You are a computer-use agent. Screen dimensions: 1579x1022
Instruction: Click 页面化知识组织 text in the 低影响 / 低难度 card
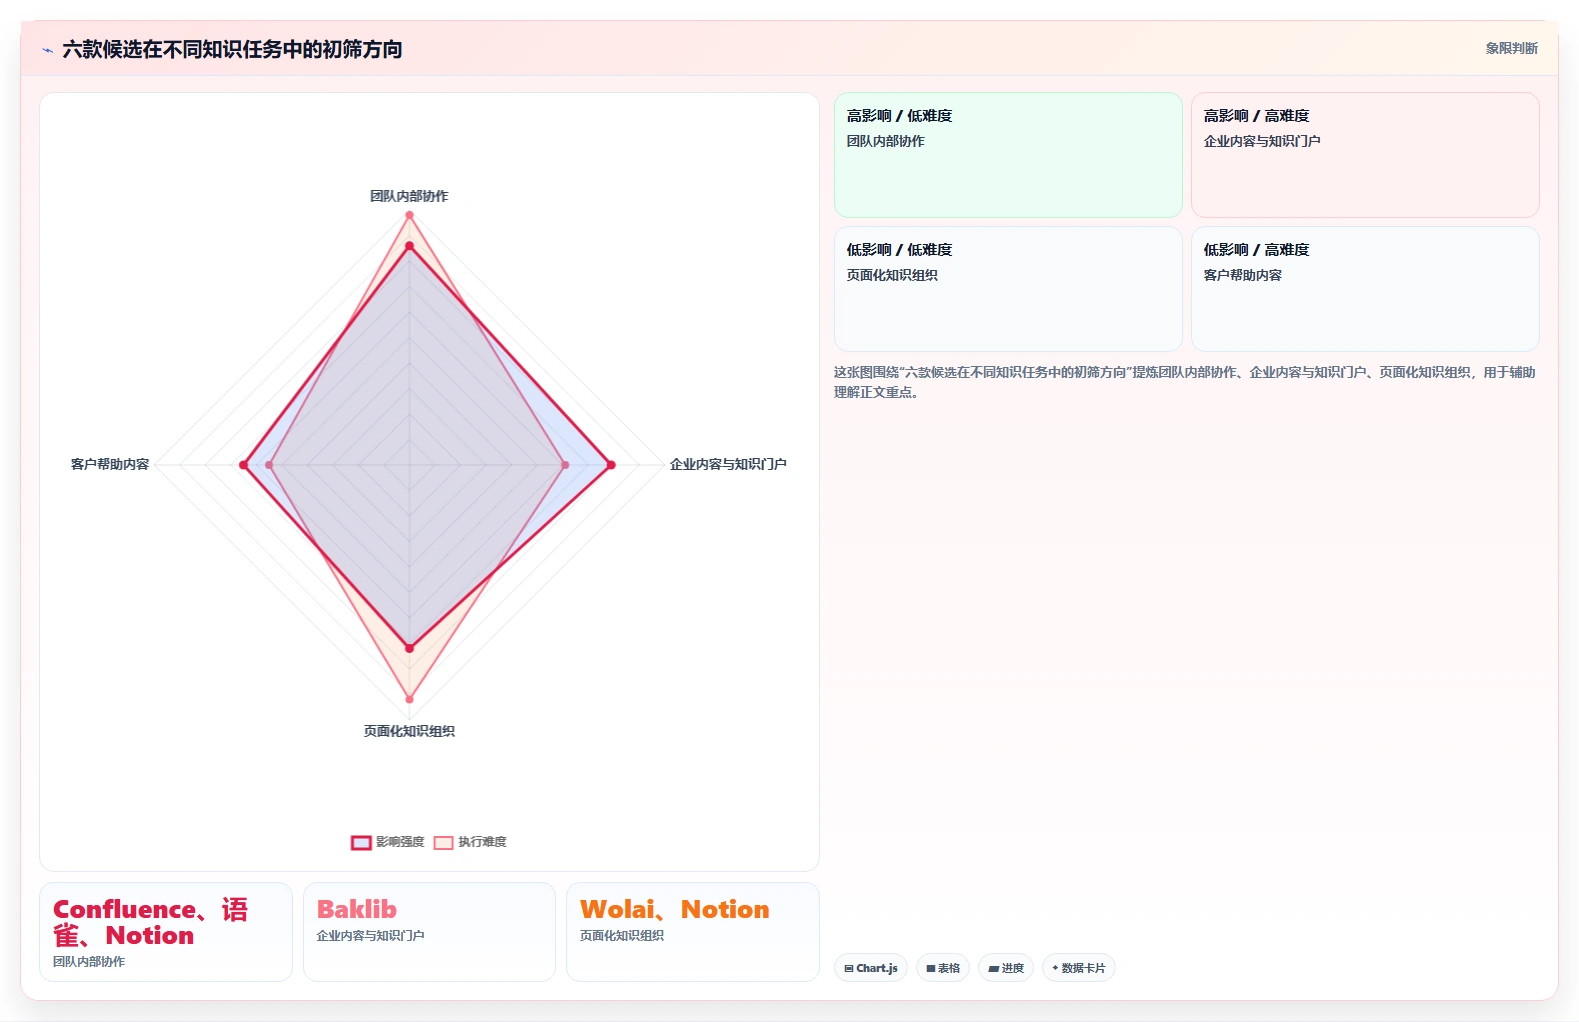pyautogui.click(x=892, y=275)
